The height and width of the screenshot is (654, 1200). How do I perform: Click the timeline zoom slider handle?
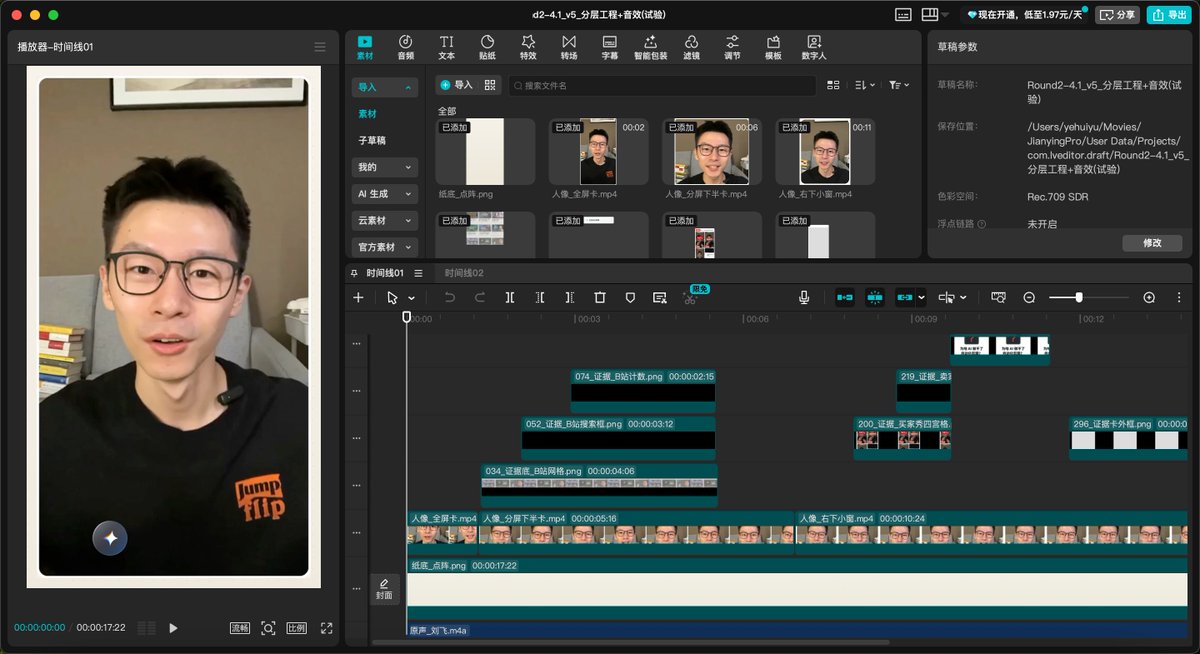coord(1079,297)
